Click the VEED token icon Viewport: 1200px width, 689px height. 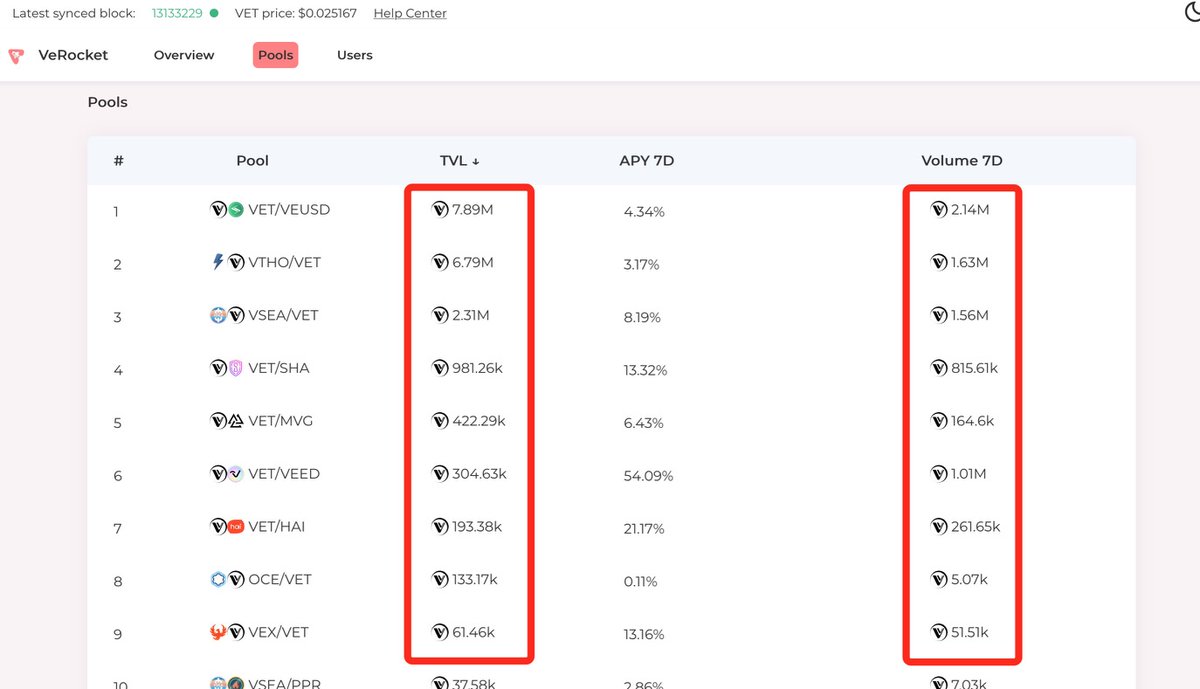tap(236, 474)
